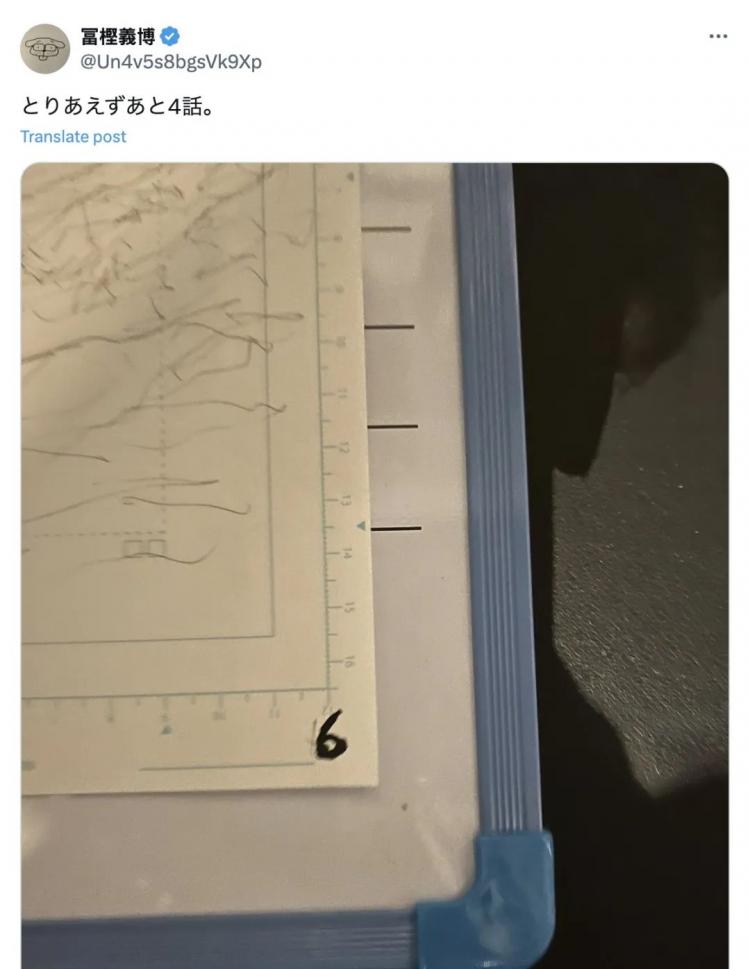750x969 pixels.
Task: Click the ruler number 14 on the paper
Action: [x=347, y=553]
